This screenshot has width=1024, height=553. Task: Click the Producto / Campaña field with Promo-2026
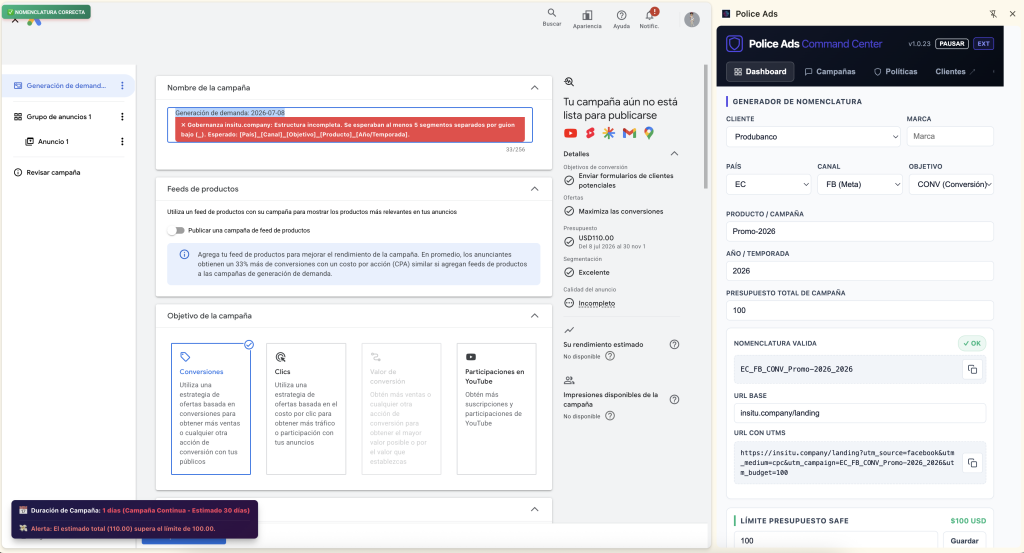[859, 232]
